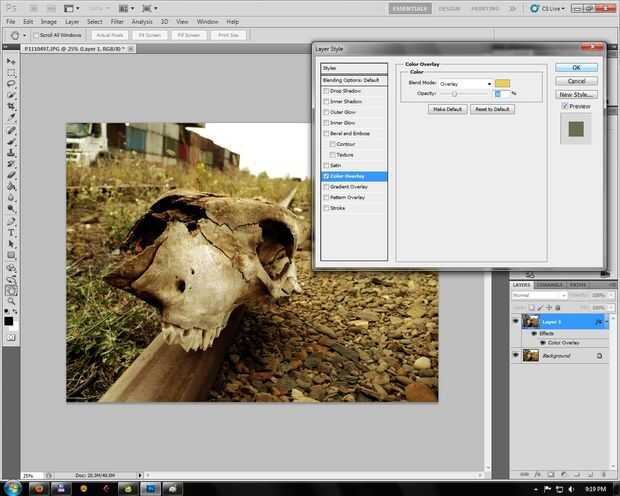Enable the Stroke style checkbox
620x496 pixels.
326,208
